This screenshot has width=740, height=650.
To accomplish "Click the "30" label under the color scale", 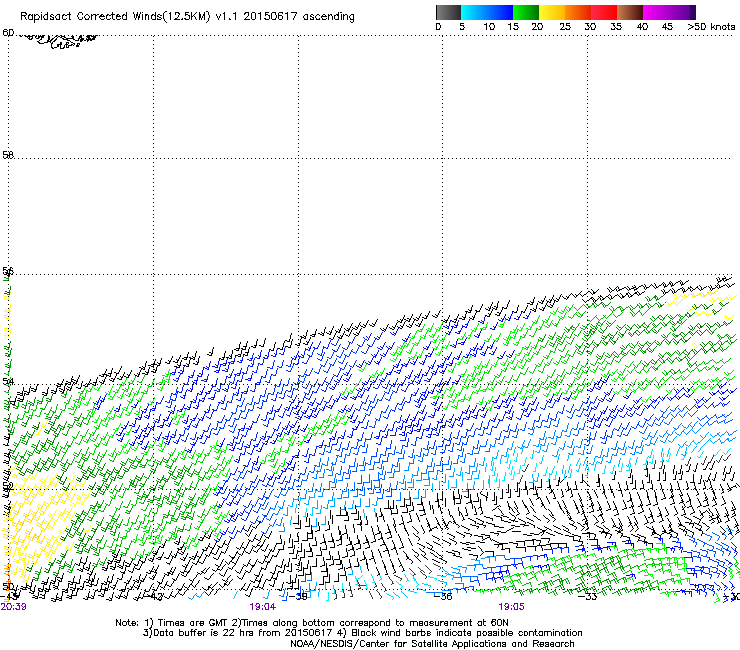I will 590,26.
